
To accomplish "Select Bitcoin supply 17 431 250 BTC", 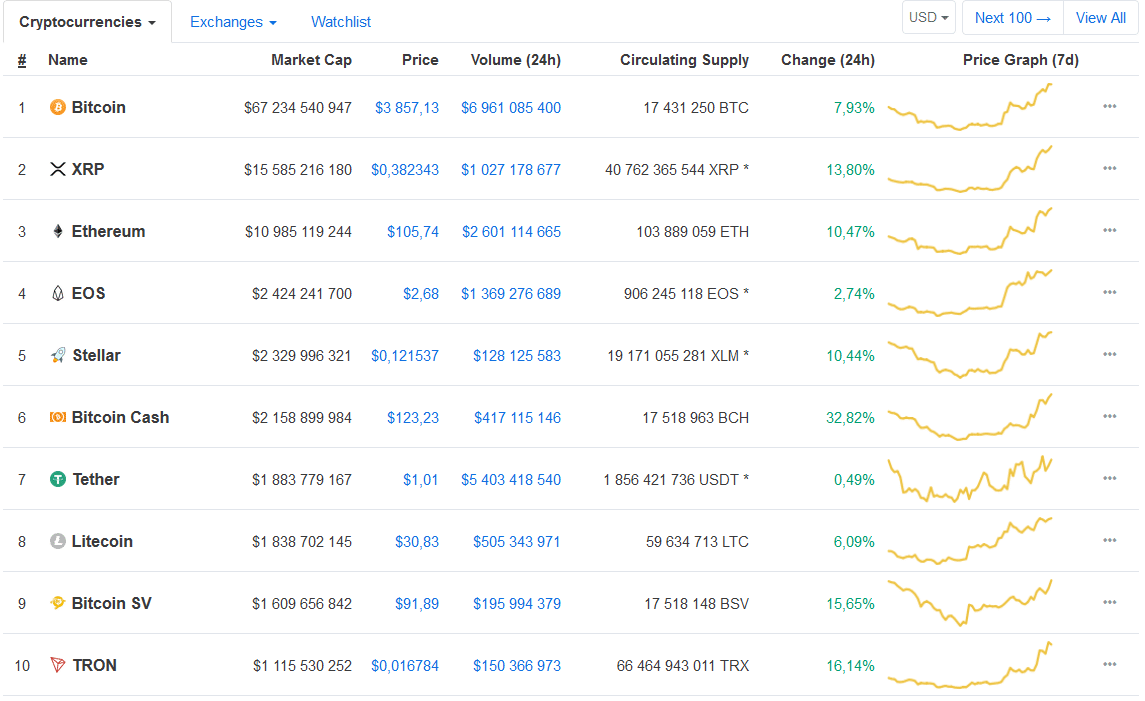I will pos(696,108).
